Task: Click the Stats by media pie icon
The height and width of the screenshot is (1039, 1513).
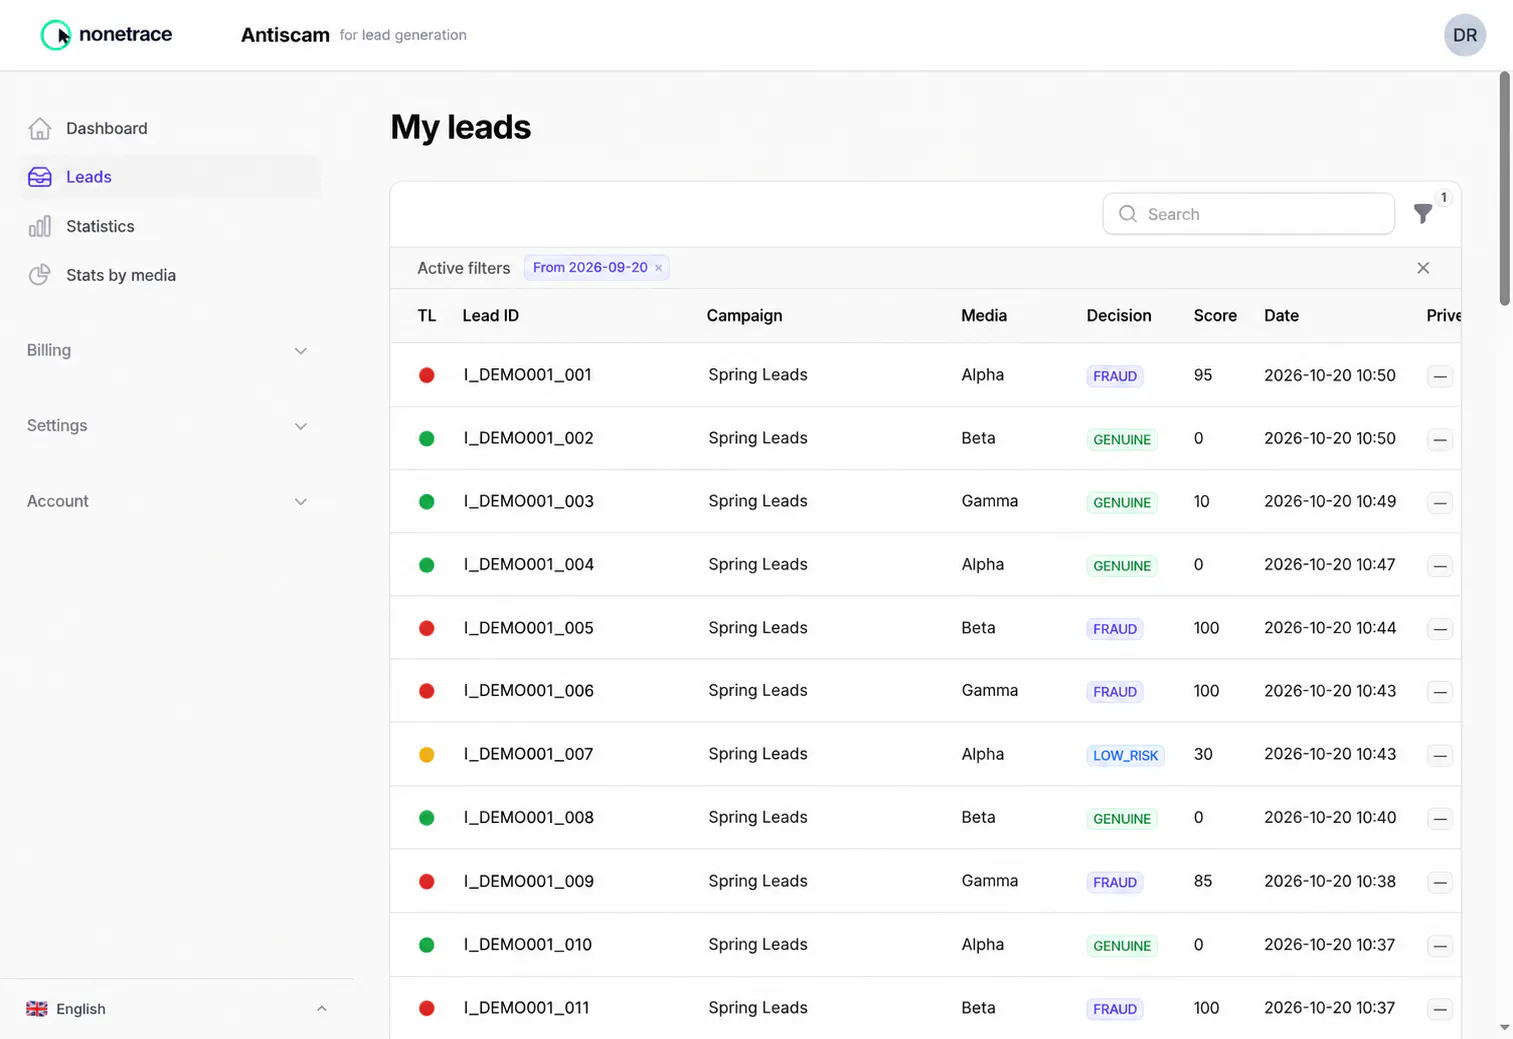Action: [40, 275]
